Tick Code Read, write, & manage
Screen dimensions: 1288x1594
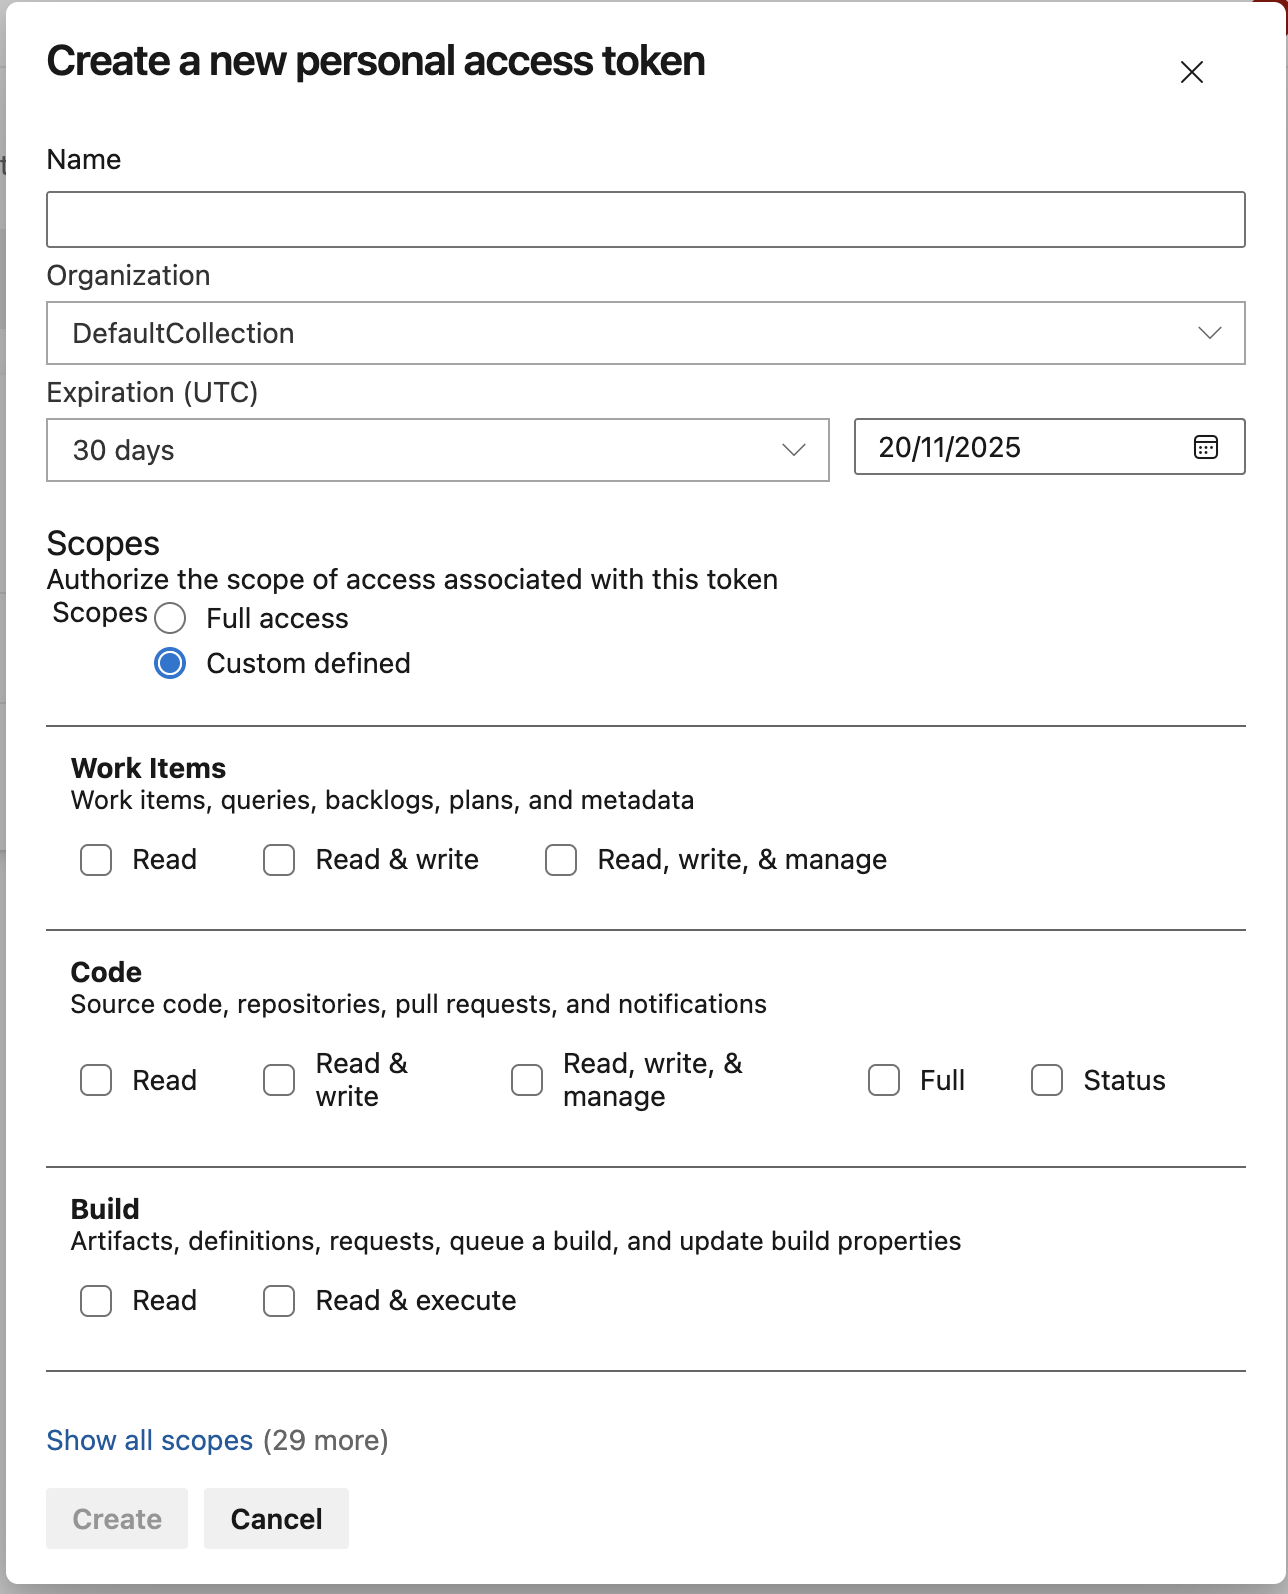pos(527,1080)
